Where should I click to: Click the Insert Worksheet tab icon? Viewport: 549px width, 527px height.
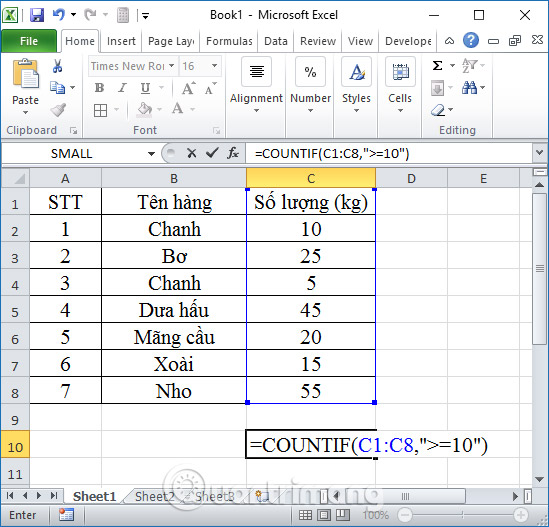[262, 496]
